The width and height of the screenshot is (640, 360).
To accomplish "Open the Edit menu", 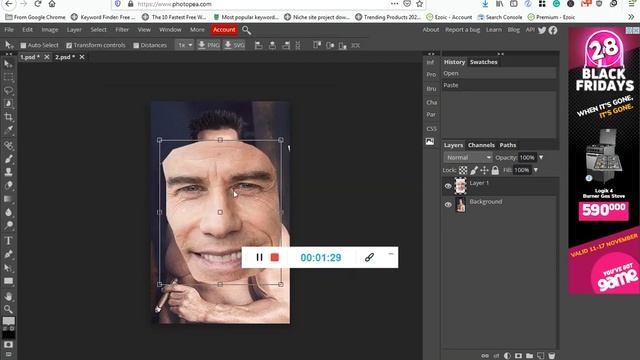I will pos(27,30).
